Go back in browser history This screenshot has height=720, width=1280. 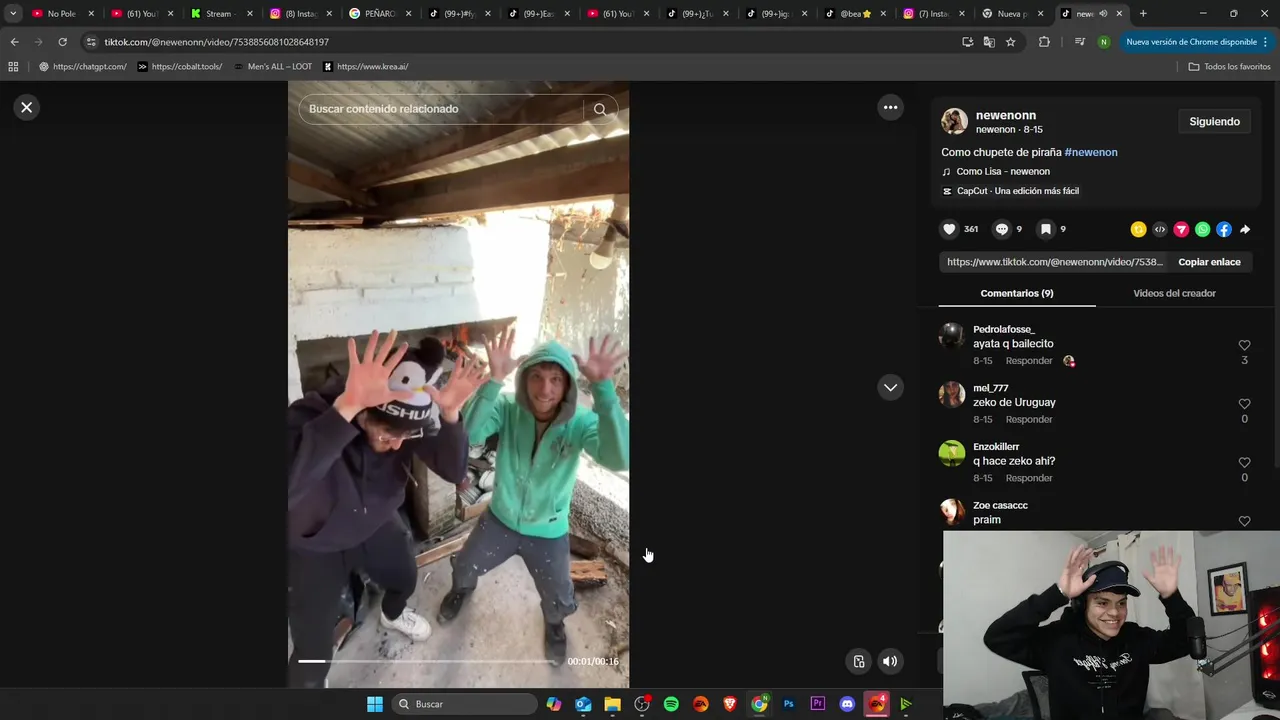click(14, 42)
